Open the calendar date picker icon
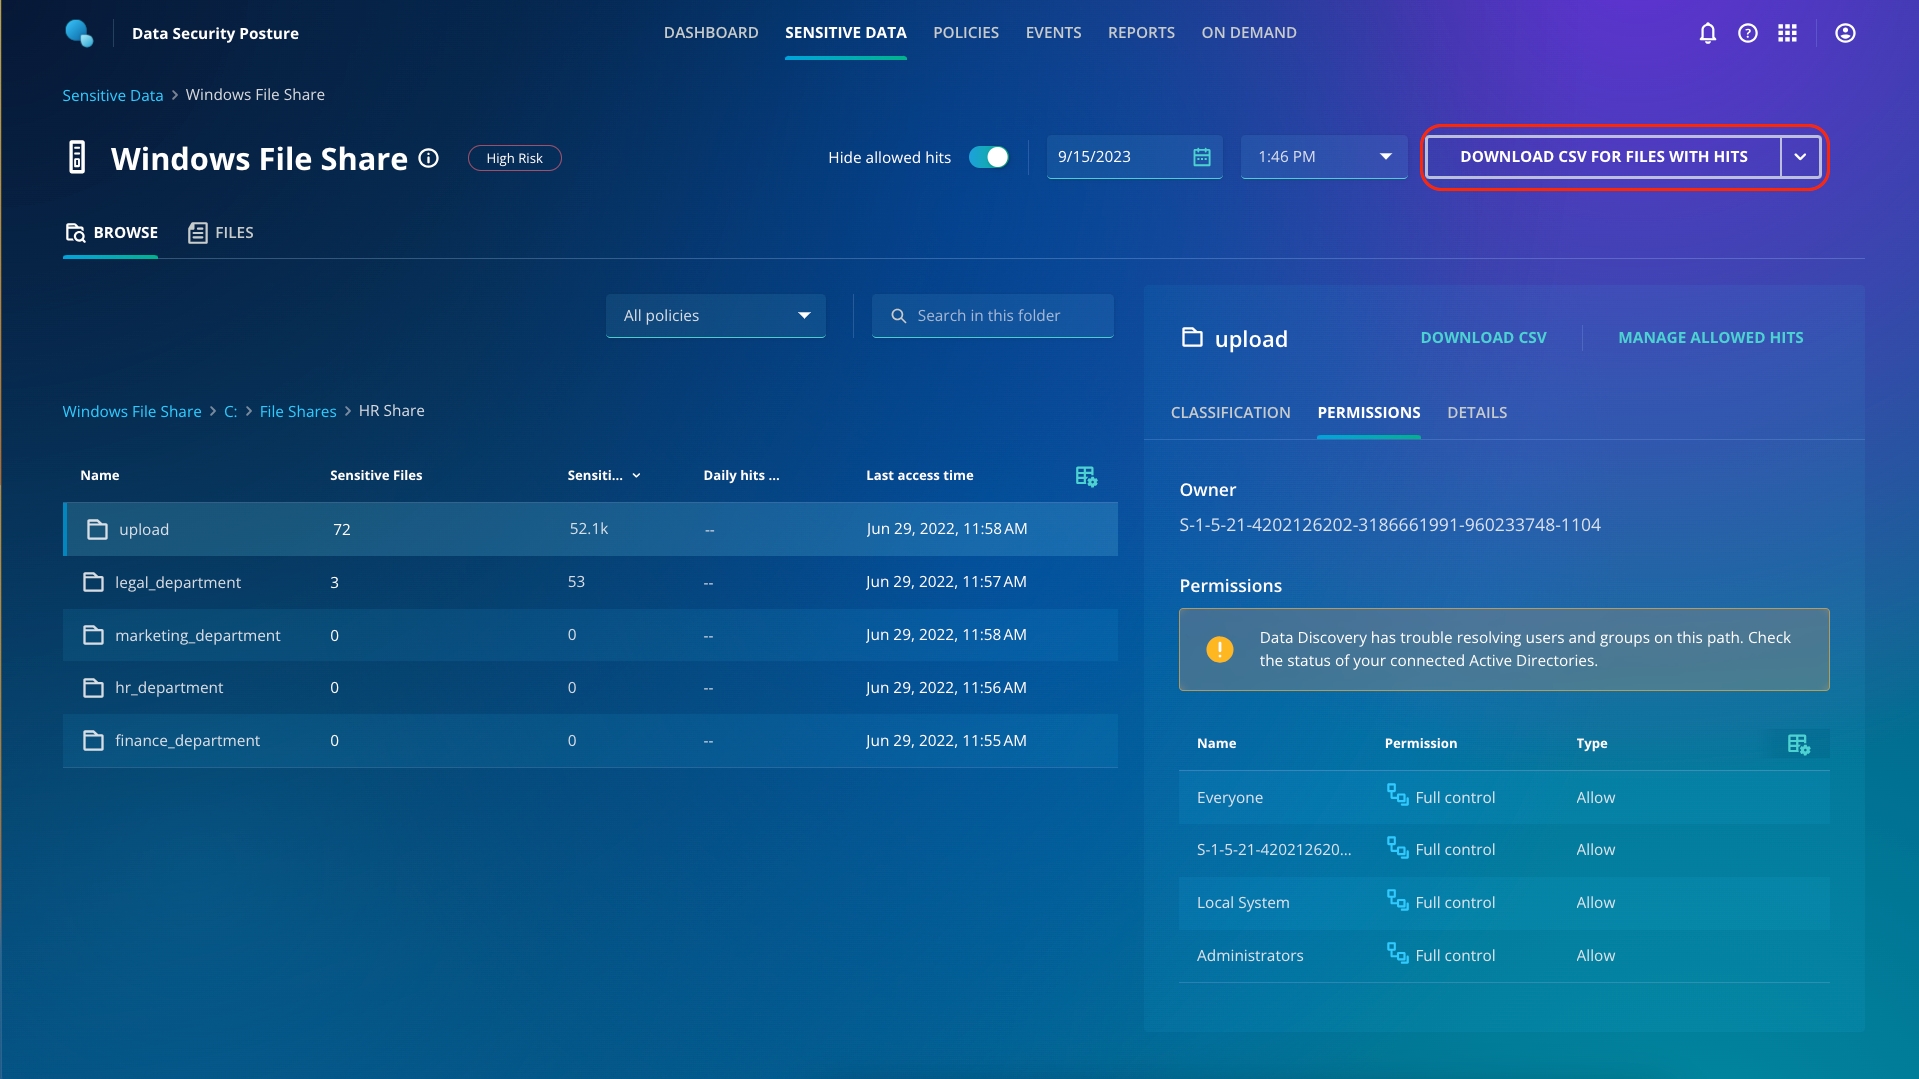This screenshot has width=1919, height=1079. click(1201, 157)
